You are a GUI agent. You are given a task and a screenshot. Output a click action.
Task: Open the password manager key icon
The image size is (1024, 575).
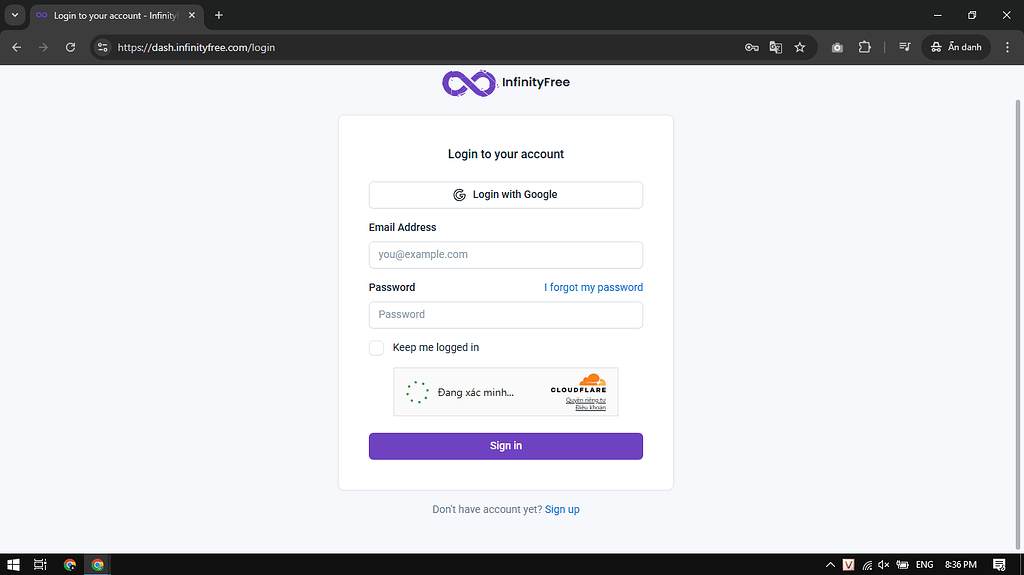click(752, 47)
